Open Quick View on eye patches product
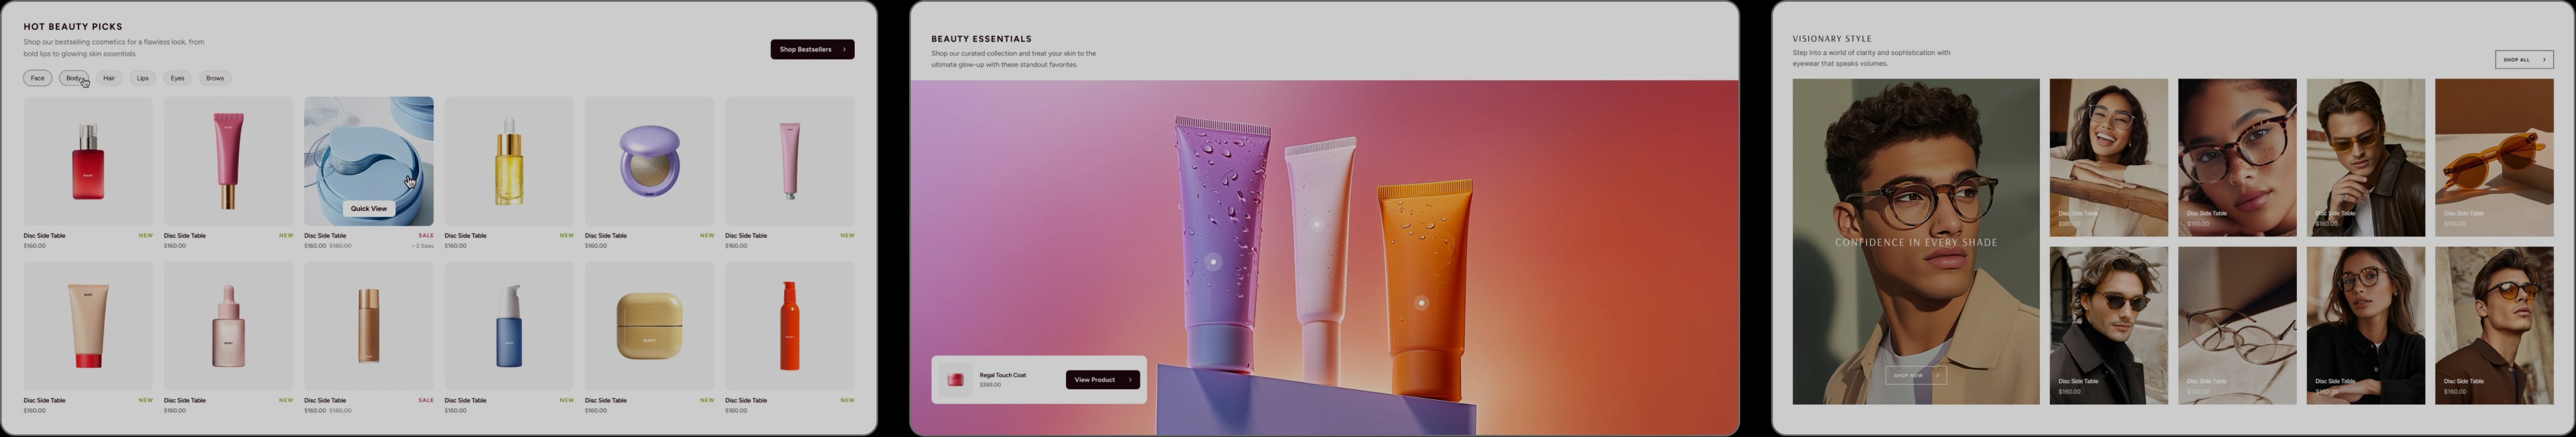The image size is (2576, 437). pyautogui.click(x=369, y=209)
